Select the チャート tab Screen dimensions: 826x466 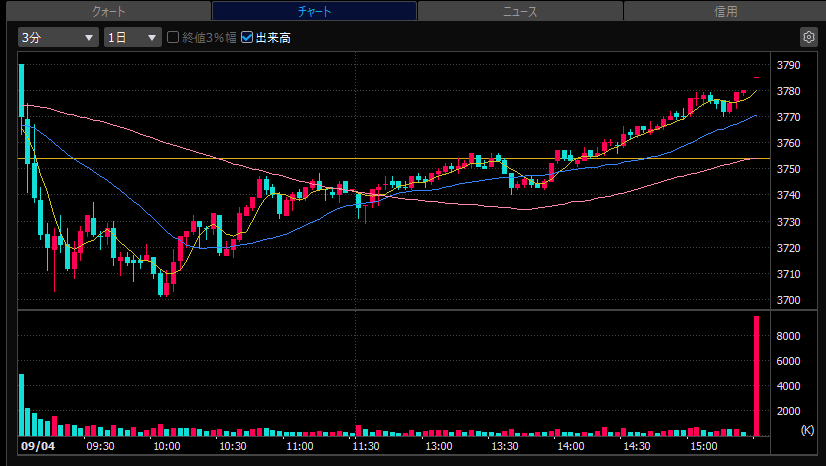tap(314, 11)
